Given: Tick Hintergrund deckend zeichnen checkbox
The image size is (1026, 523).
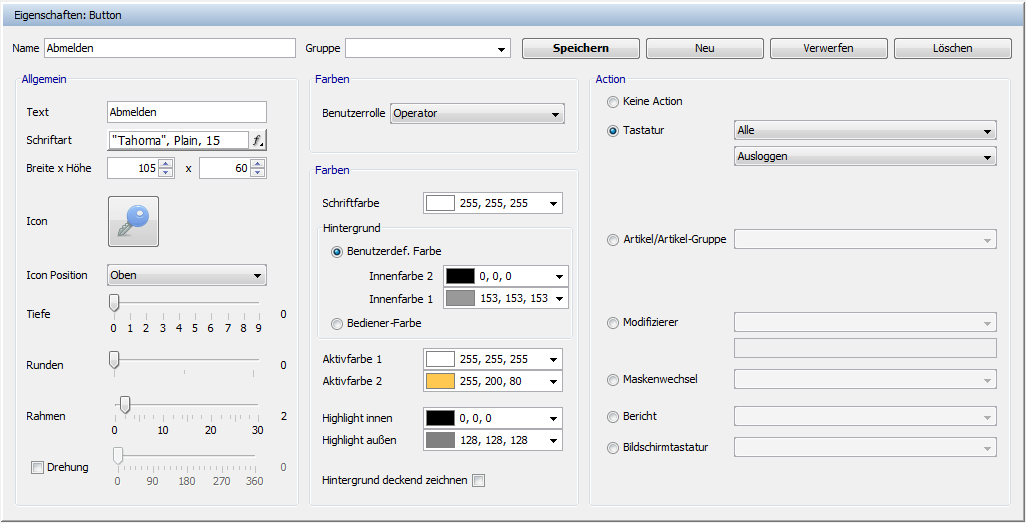Looking at the screenshot, I should click(479, 480).
